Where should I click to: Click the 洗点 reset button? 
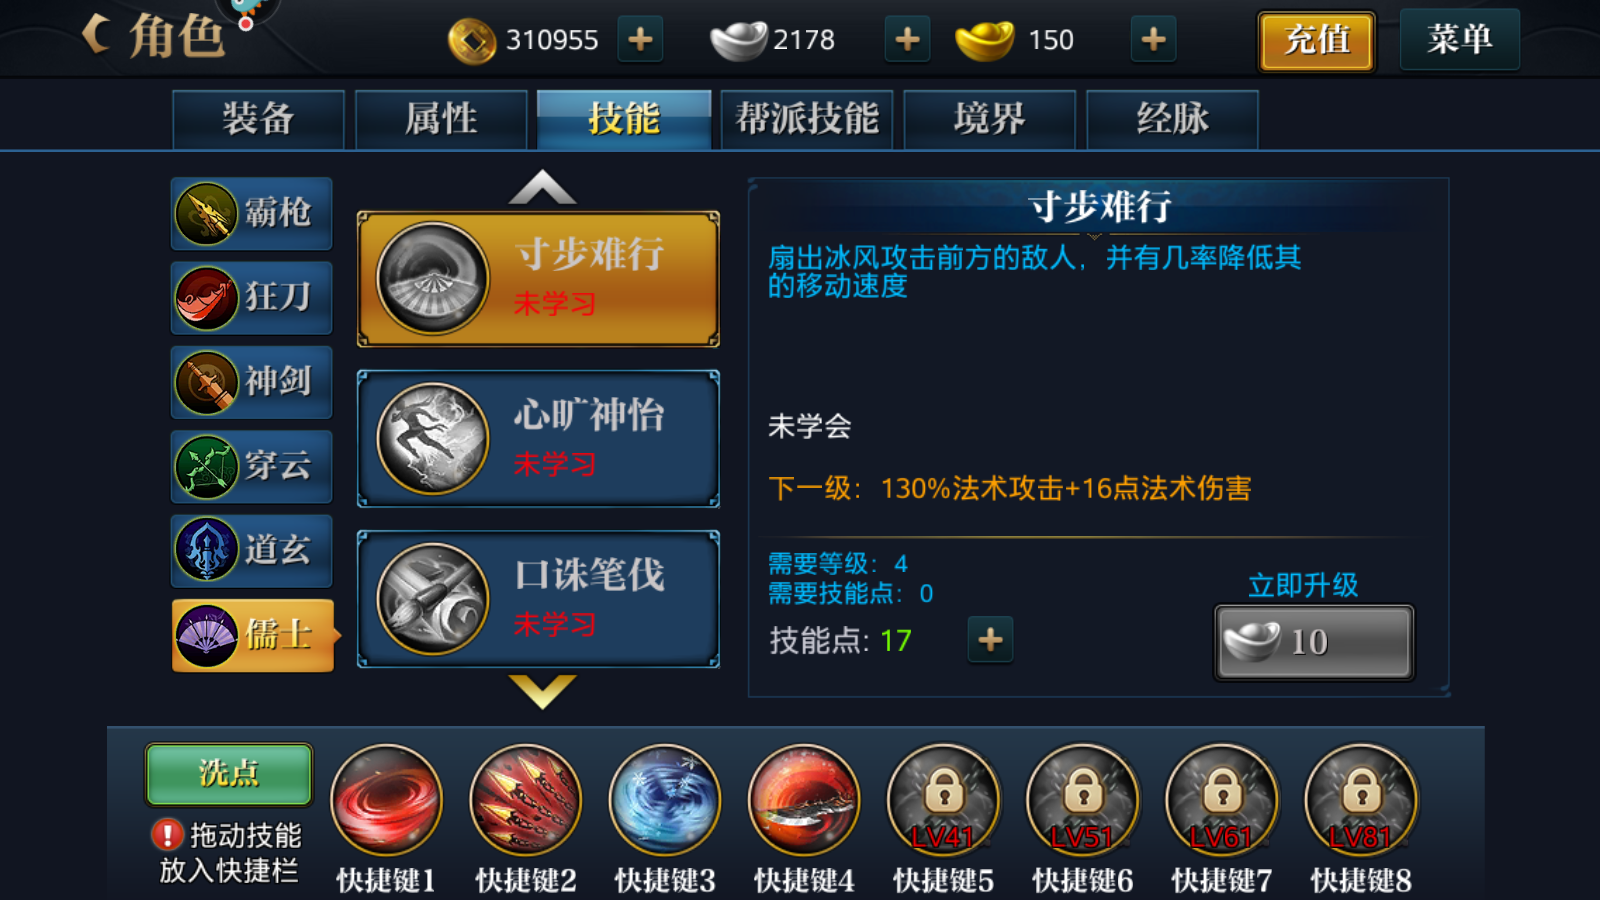point(229,774)
